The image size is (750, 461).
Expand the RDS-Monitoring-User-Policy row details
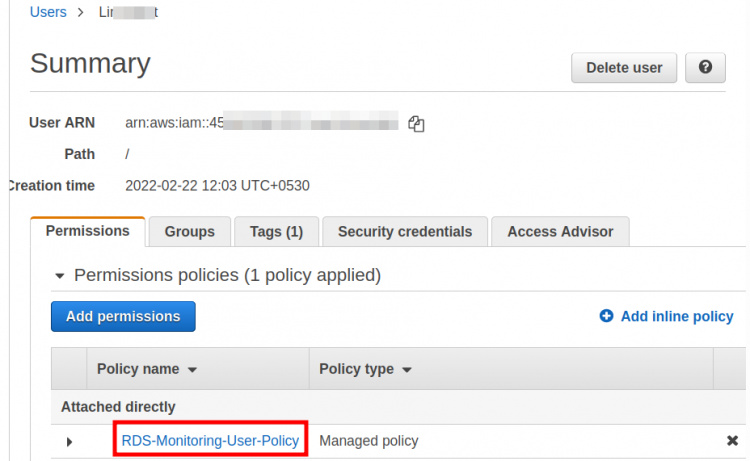coord(69,441)
